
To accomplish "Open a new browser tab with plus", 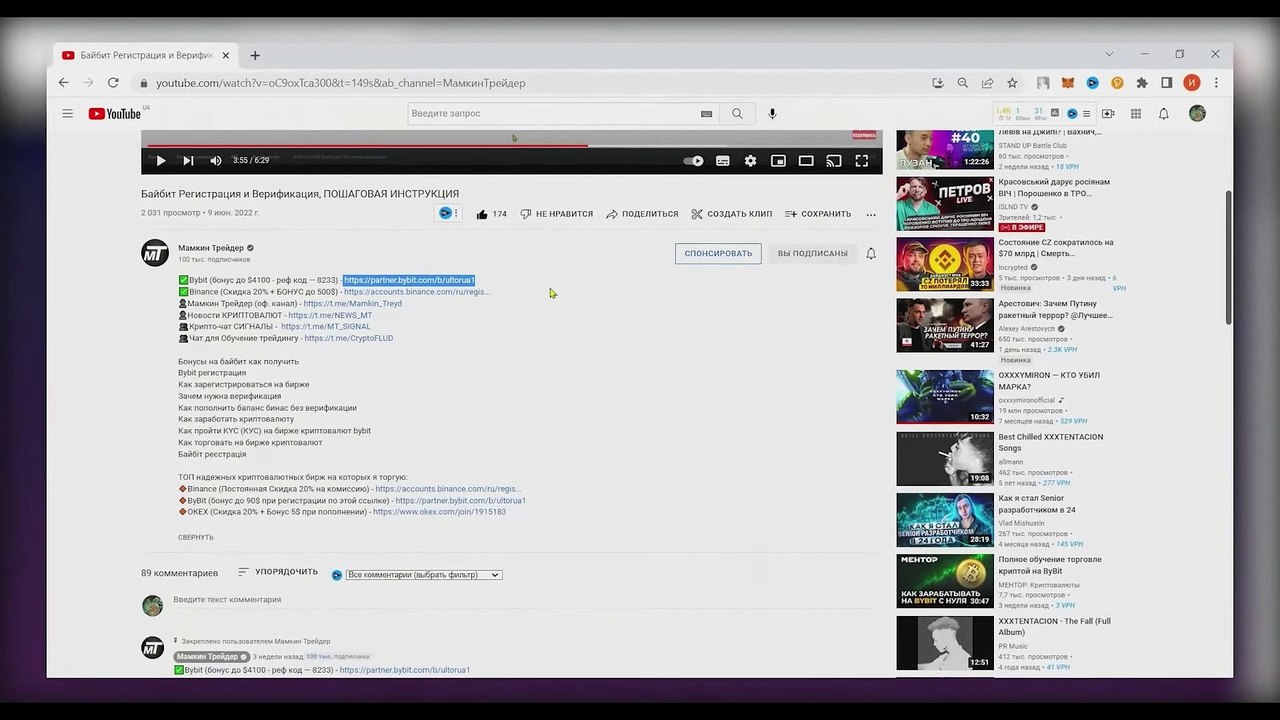I will [255, 55].
